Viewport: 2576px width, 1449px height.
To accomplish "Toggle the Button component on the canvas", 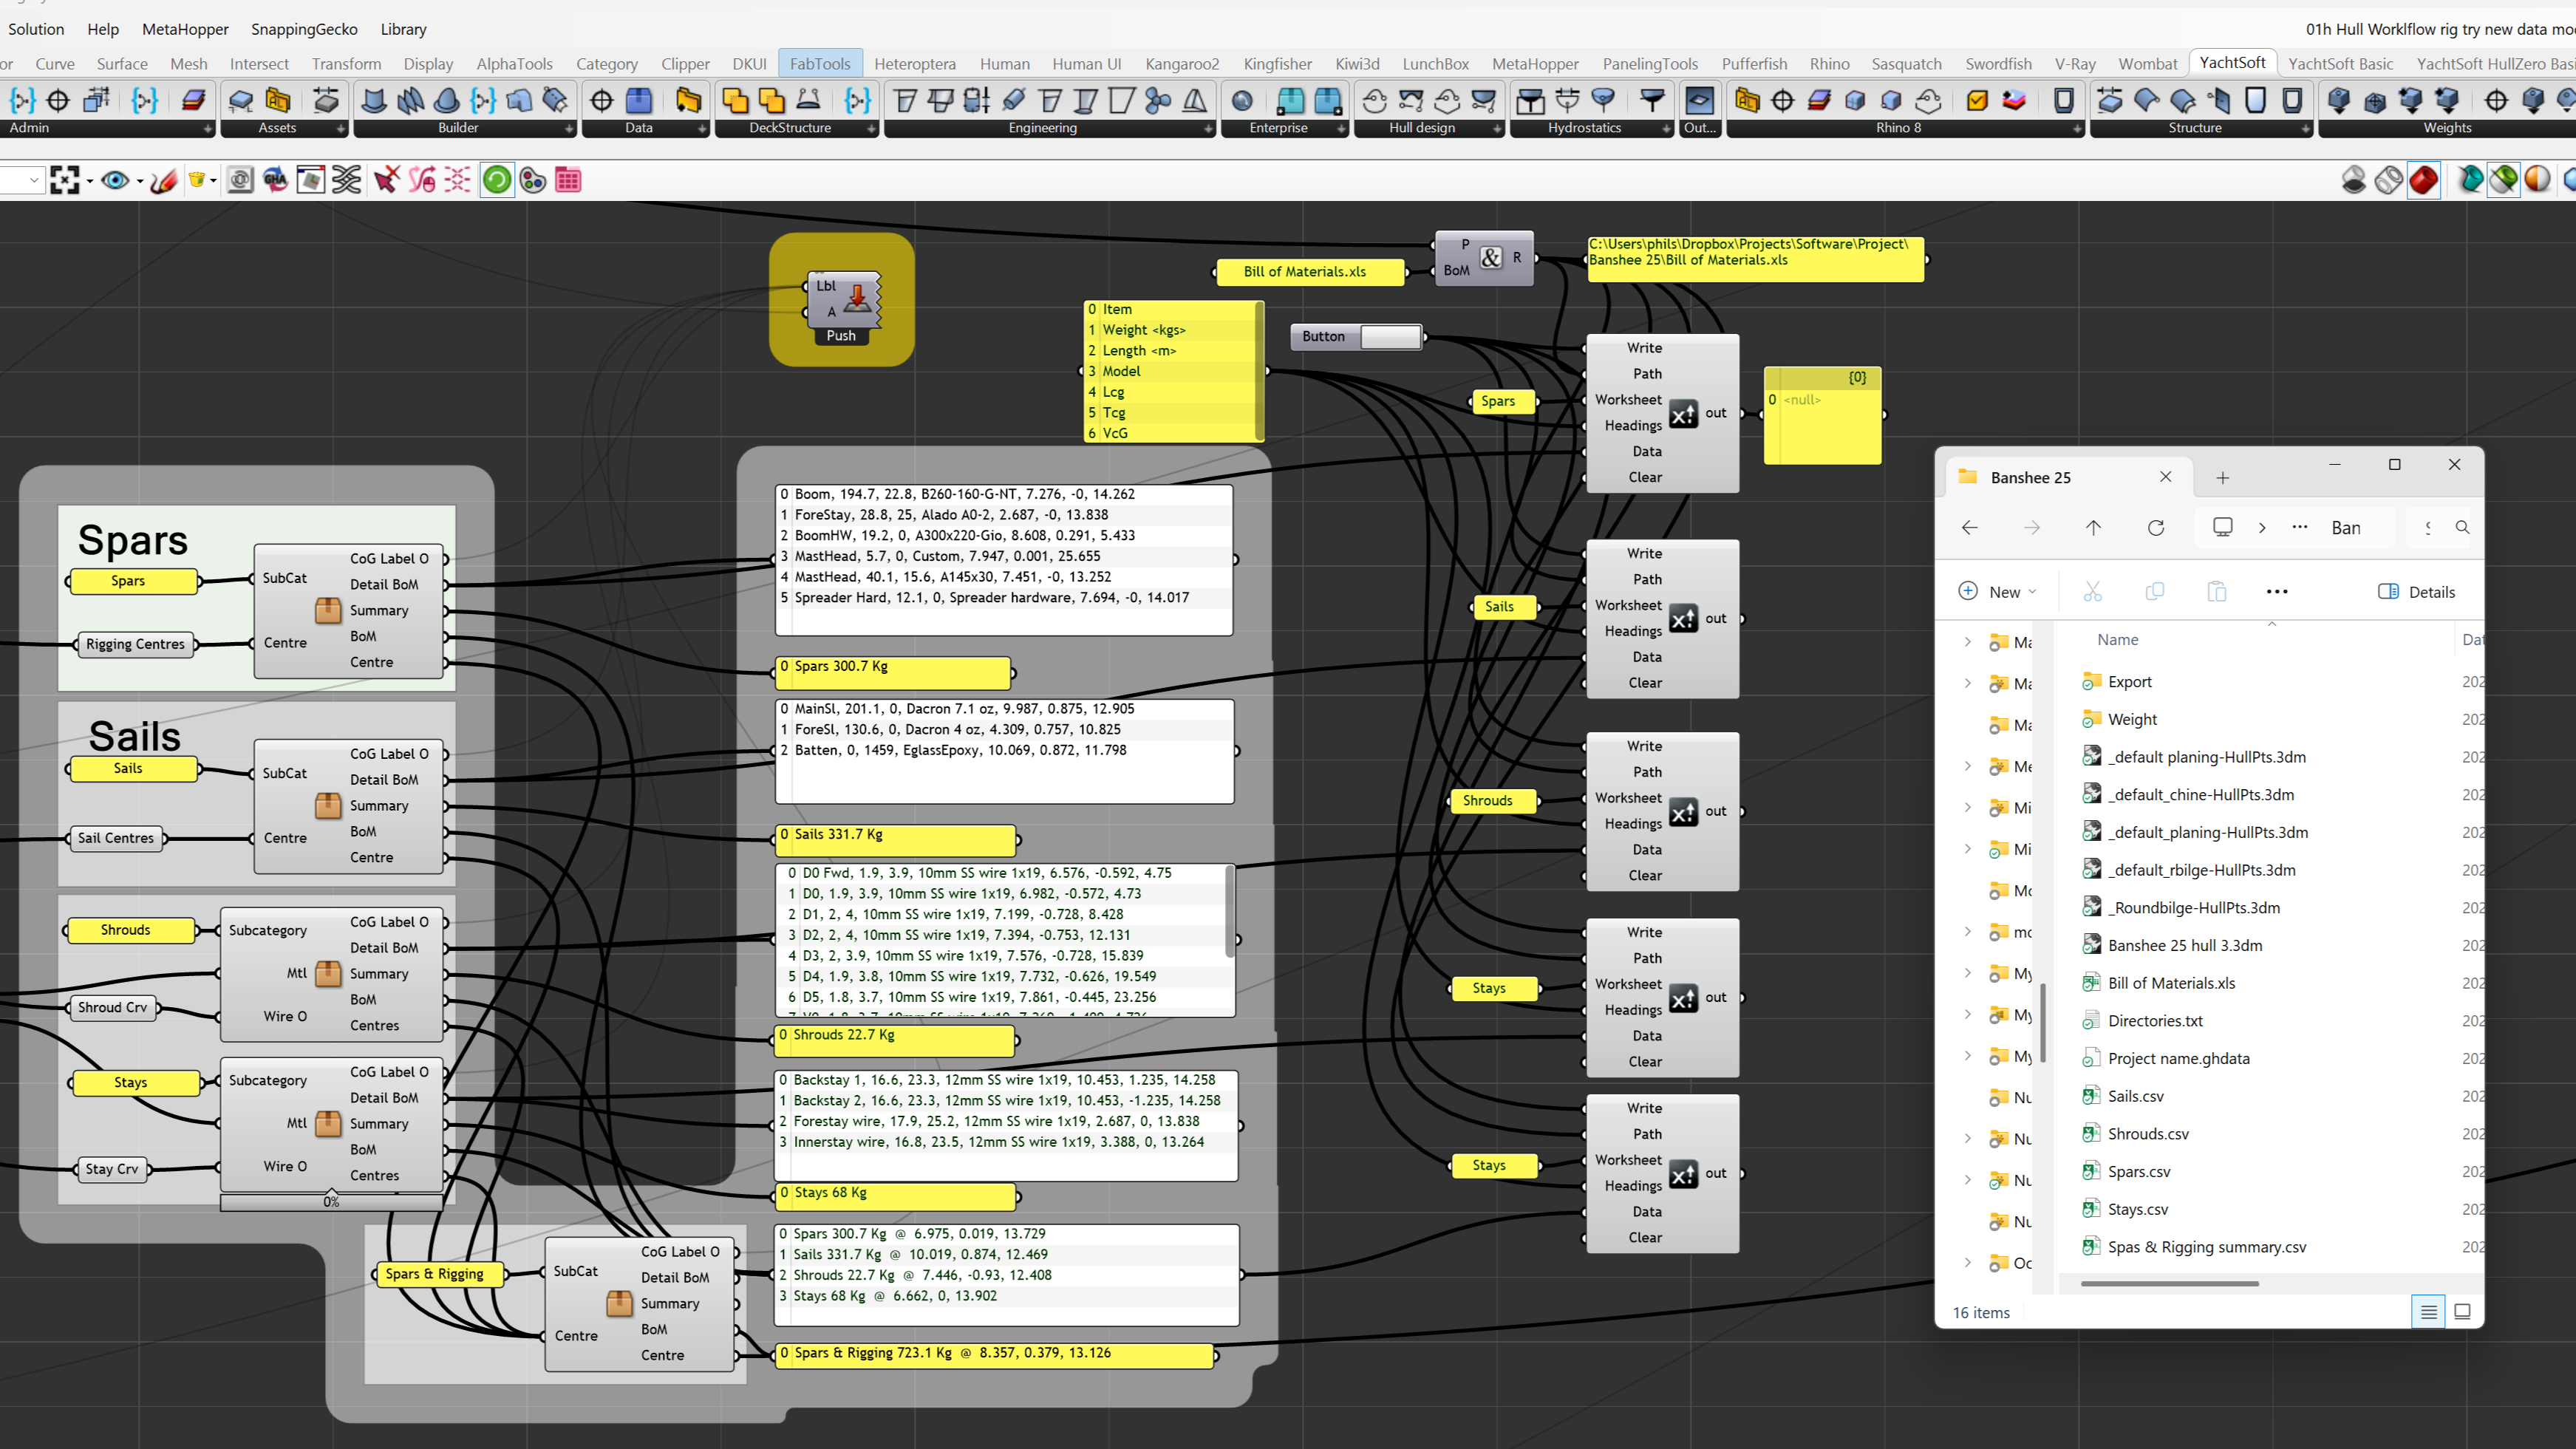I will pyautogui.click(x=1390, y=337).
